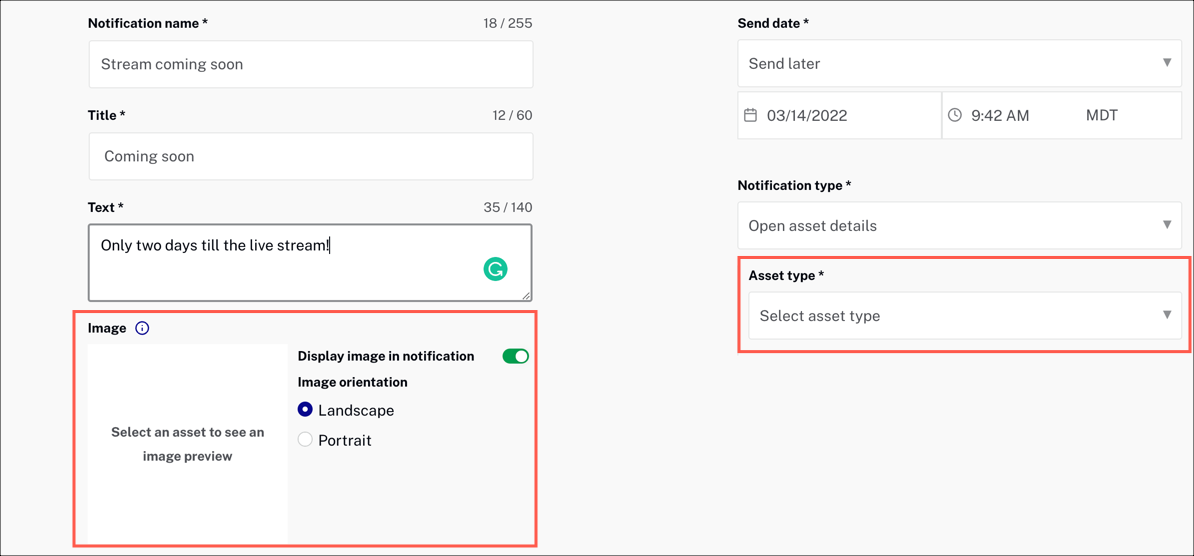Click the Notification type * label
This screenshot has height=556, width=1194.
(x=794, y=185)
